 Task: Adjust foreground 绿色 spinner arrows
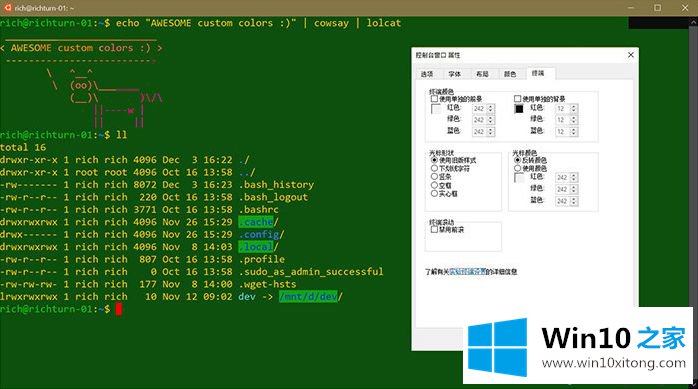491,120
